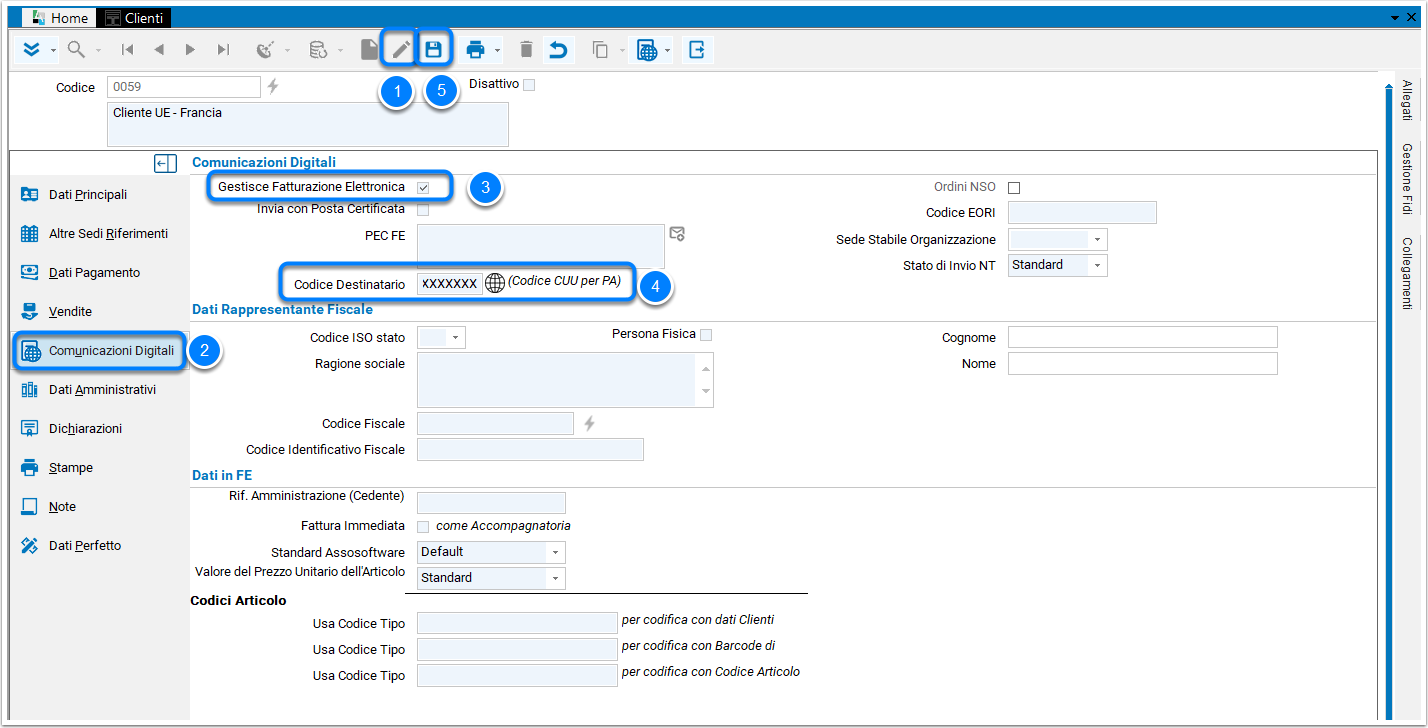Click the satellite dish icon in toolbar
The height and width of the screenshot is (728, 1428).
click(x=265, y=49)
